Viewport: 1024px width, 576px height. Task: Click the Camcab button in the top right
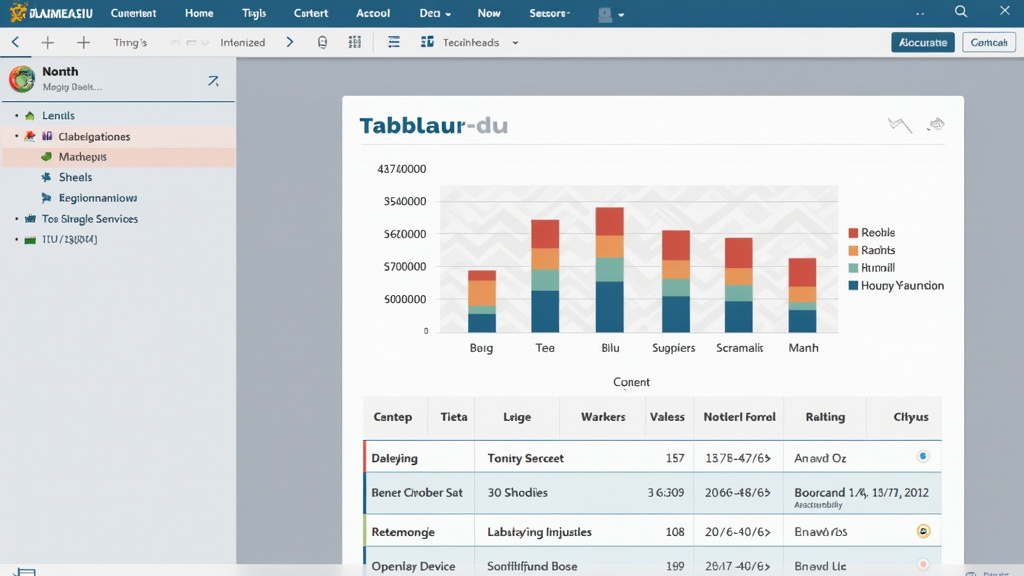(x=988, y=42)
